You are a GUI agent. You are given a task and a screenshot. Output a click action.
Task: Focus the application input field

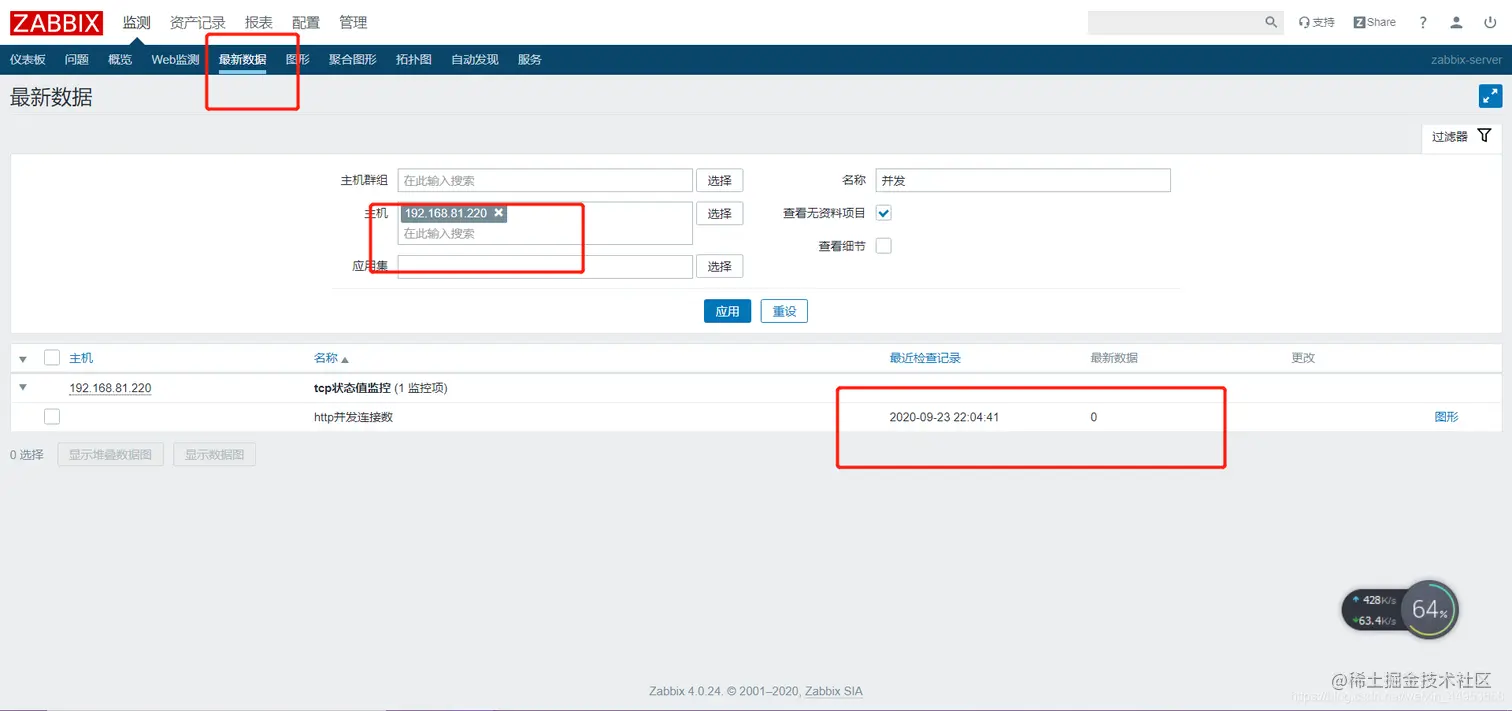(545, 266)
